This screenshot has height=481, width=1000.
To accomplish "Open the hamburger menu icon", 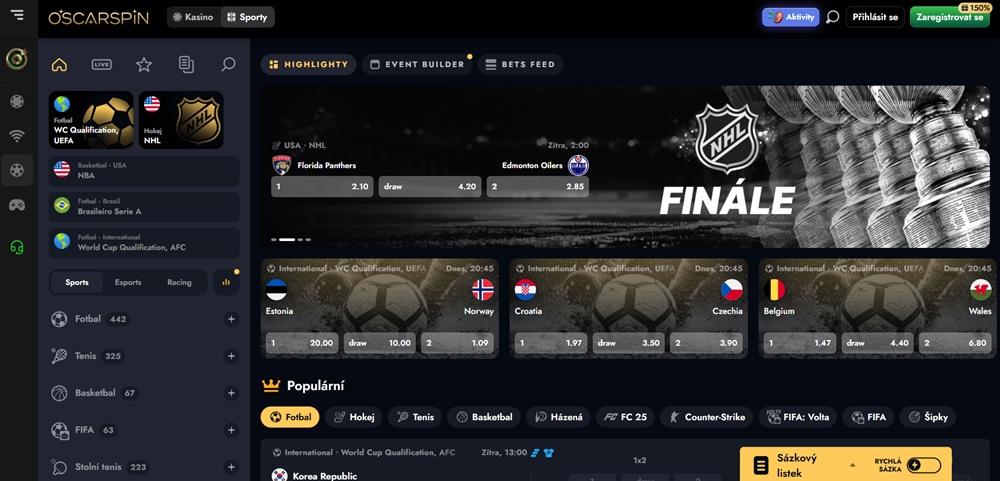I will tap(17, 14).
